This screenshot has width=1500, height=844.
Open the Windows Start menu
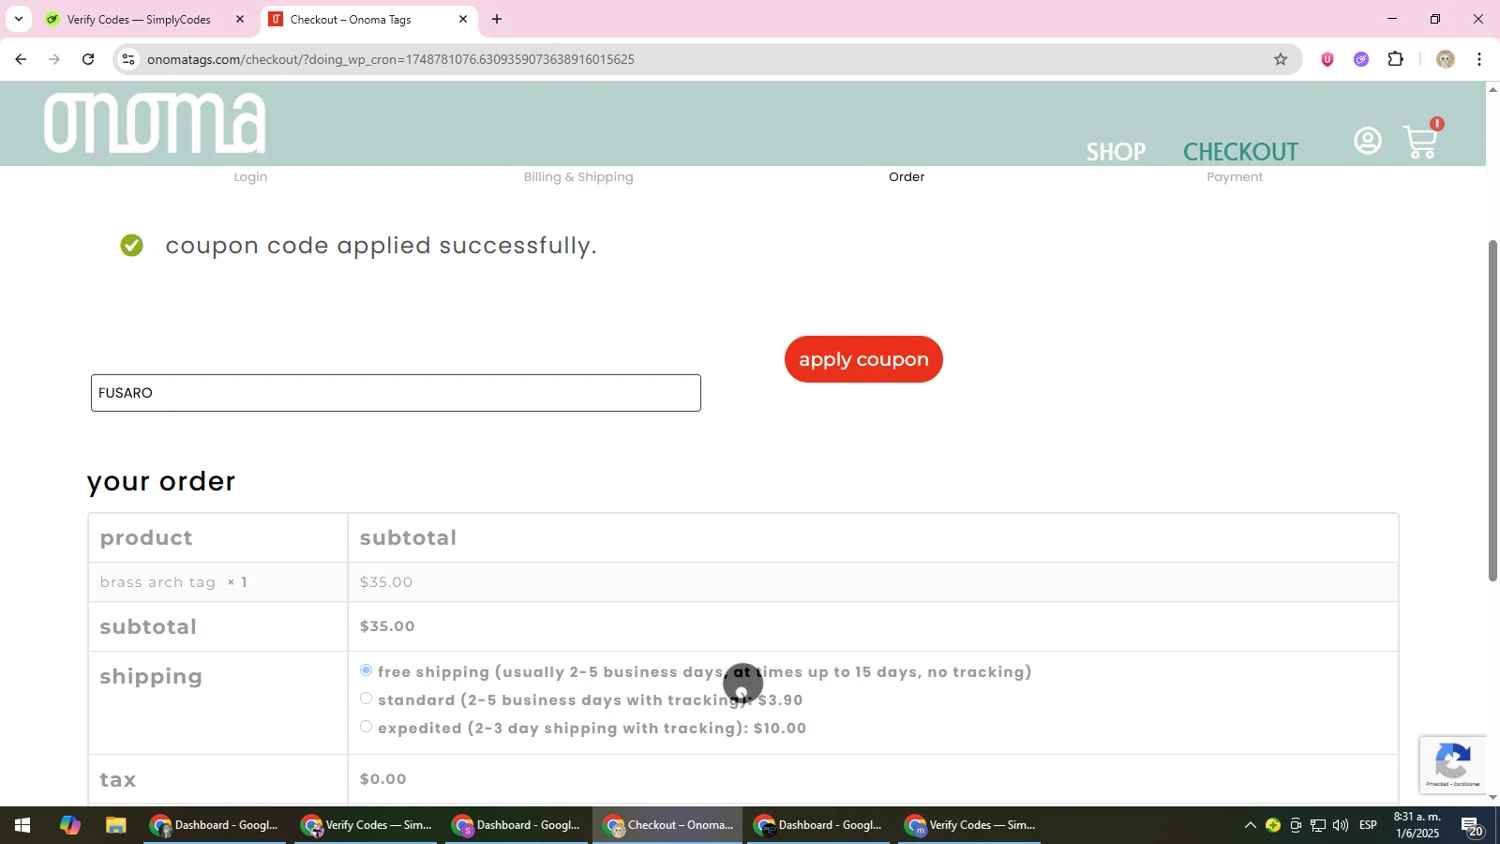22,826
